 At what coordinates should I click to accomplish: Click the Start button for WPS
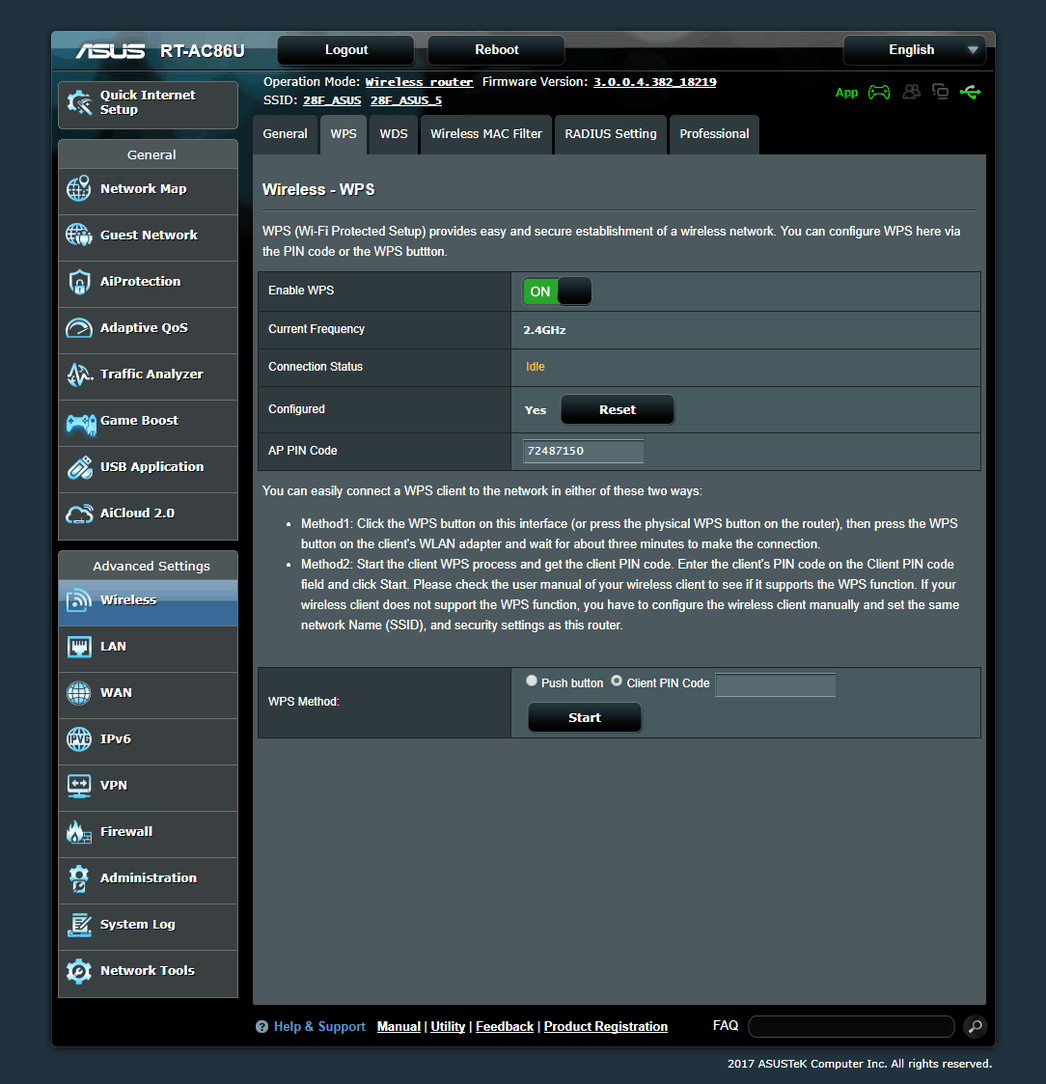coord(584,718)
